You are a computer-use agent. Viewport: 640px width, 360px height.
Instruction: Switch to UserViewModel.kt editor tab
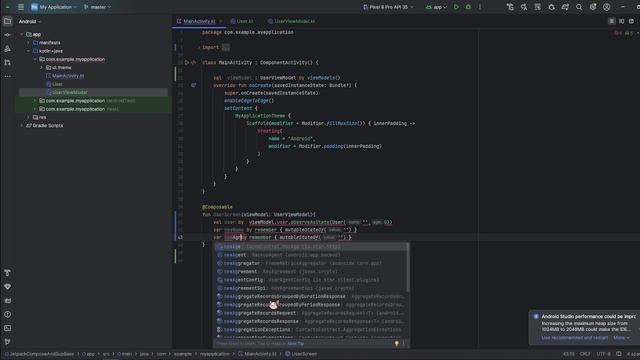pos(291,21)
